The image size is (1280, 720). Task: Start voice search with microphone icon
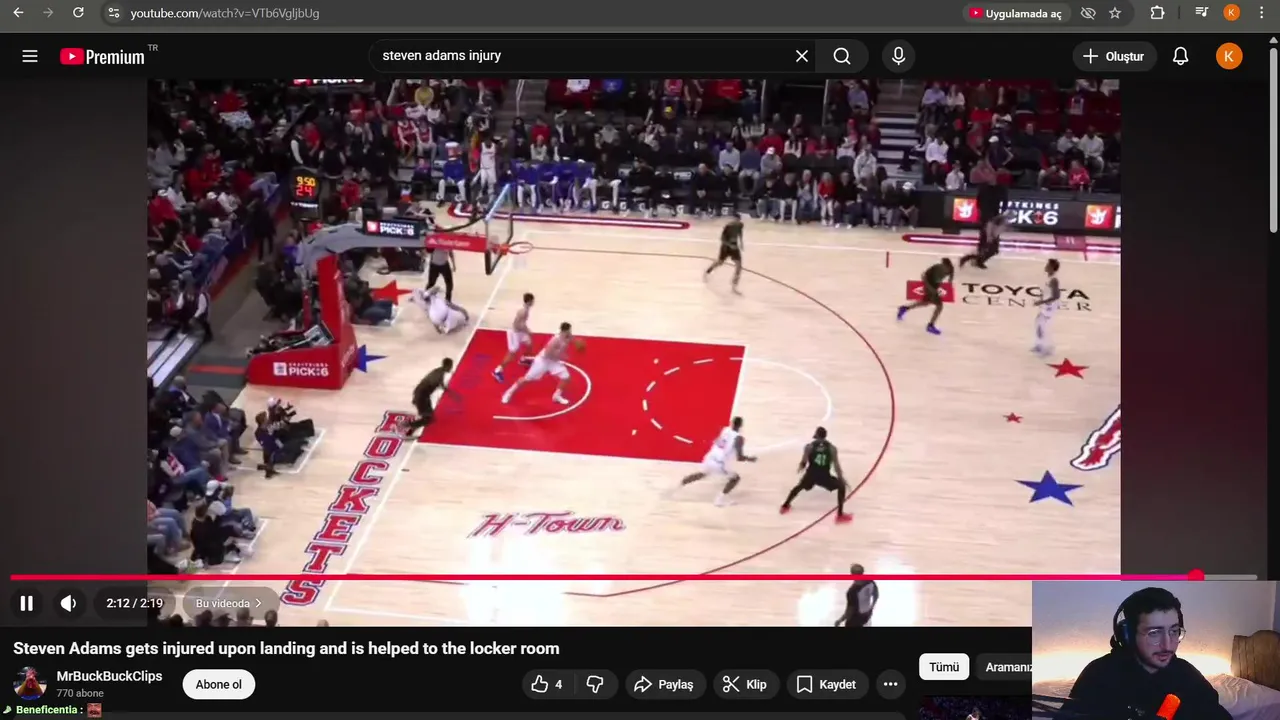(898, 56)
